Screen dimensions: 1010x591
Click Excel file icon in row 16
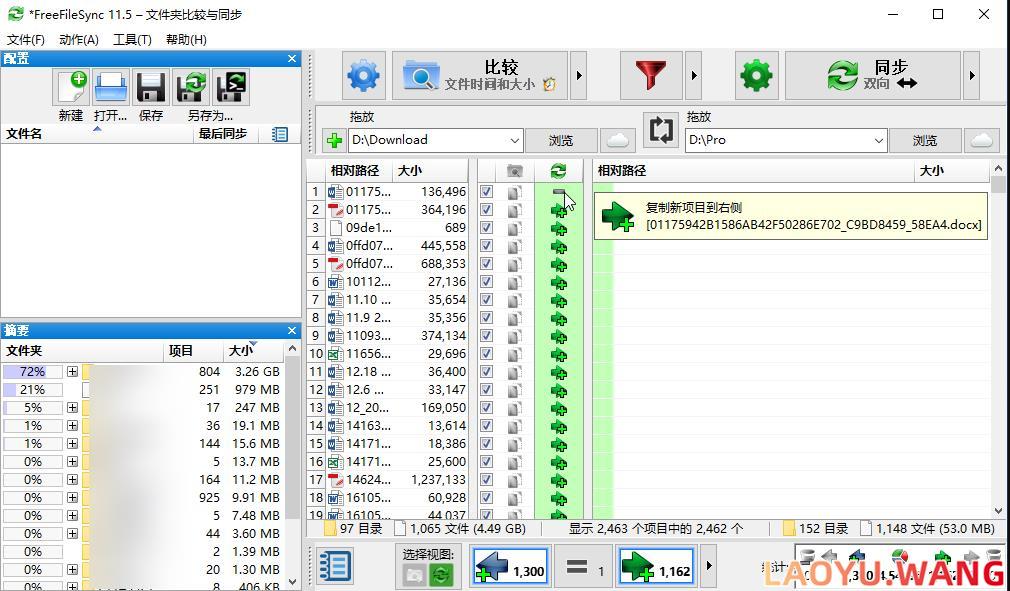tap(335, 462)
